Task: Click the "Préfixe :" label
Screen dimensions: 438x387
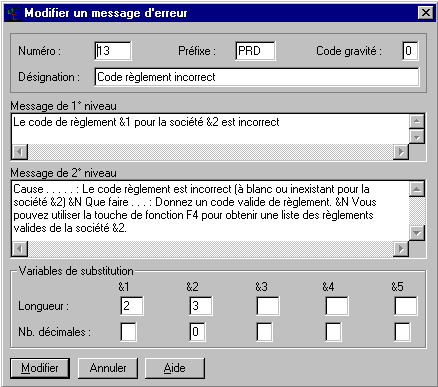Action: click(x=197, y=51)
